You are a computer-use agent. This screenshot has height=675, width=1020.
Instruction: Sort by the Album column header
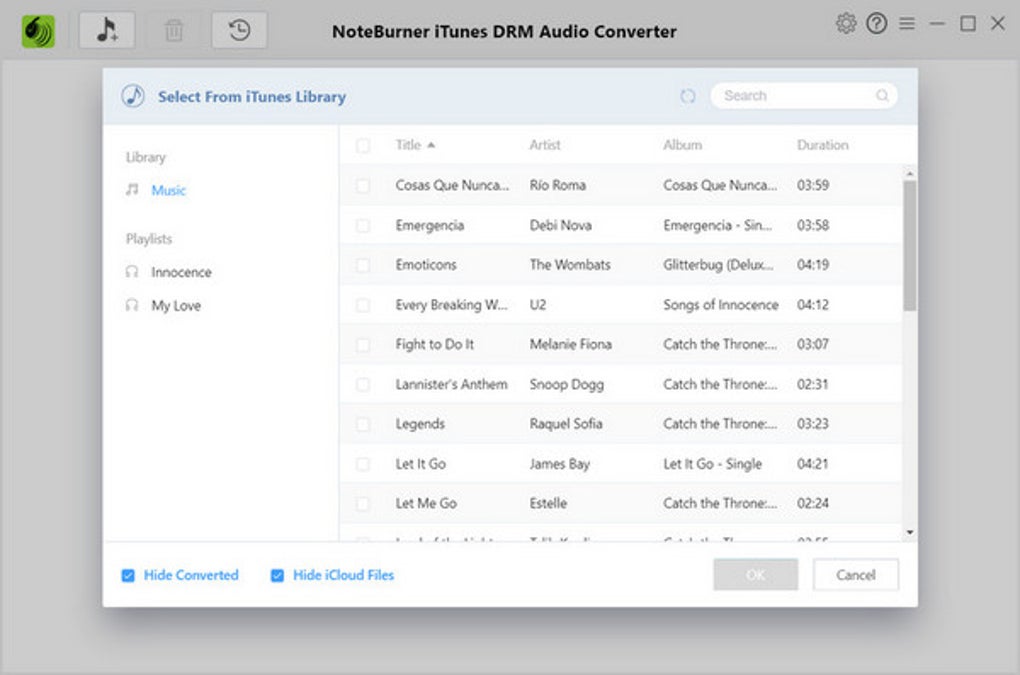point(682,145)
